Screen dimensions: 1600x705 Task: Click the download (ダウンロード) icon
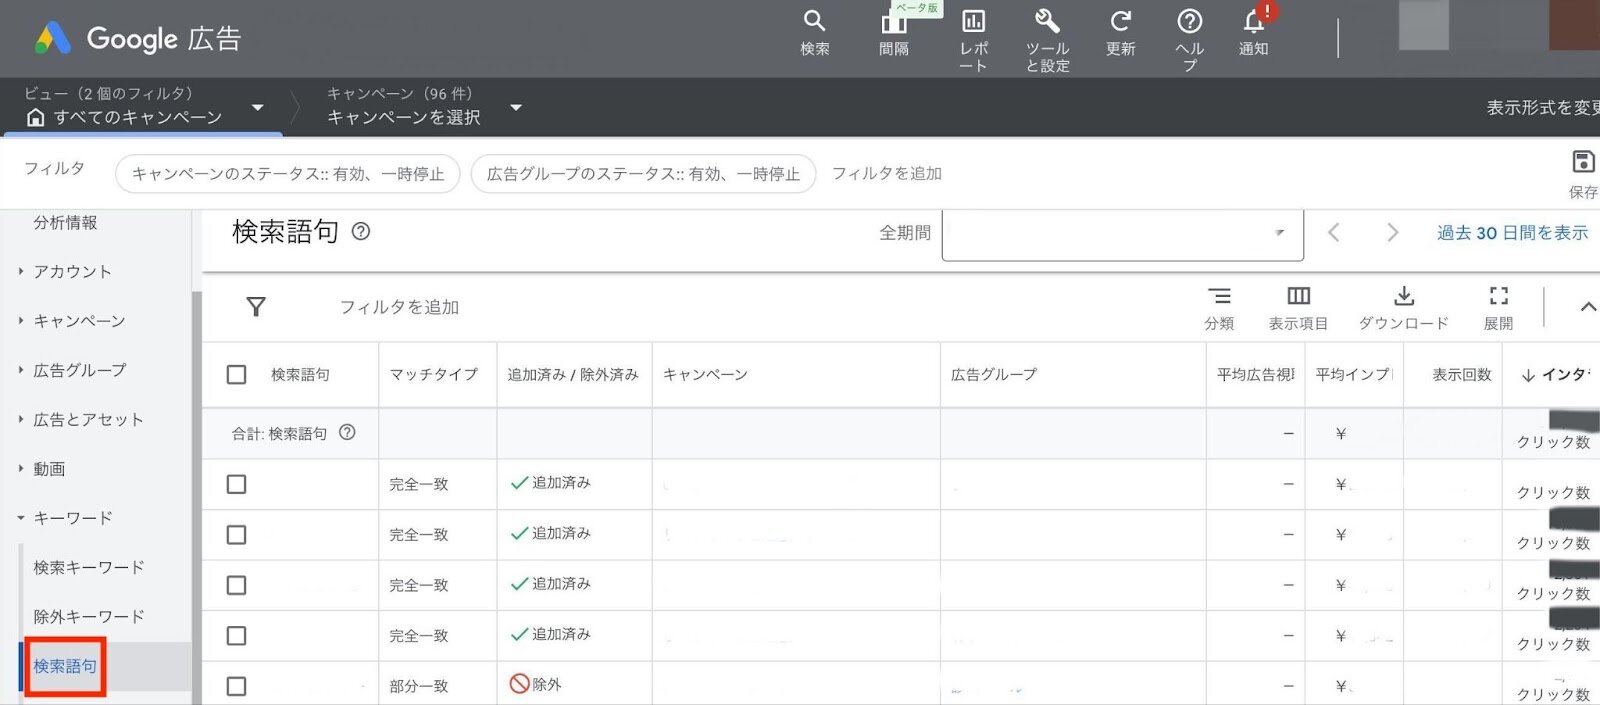pos(1403,297)
